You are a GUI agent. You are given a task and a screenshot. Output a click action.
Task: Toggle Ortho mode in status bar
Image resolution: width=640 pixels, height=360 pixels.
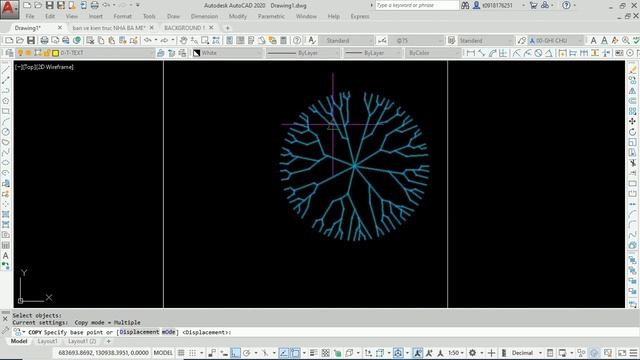pos(236,353)
